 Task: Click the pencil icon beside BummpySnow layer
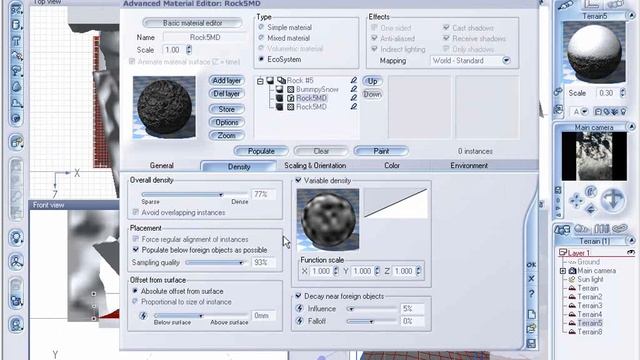353,89
